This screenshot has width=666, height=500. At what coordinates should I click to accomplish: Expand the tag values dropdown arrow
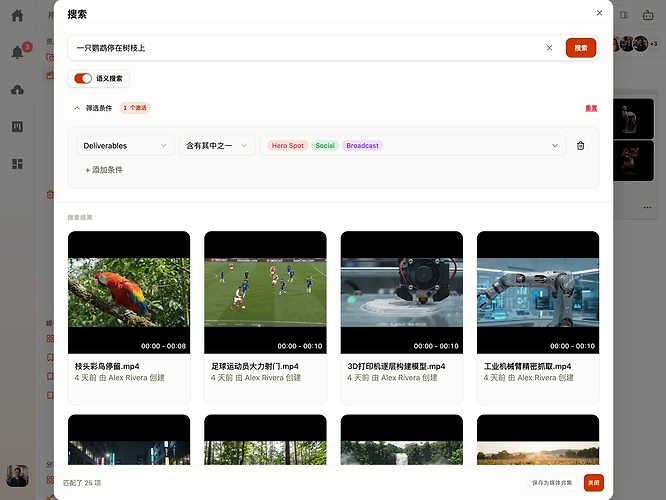tap(555, 146)
